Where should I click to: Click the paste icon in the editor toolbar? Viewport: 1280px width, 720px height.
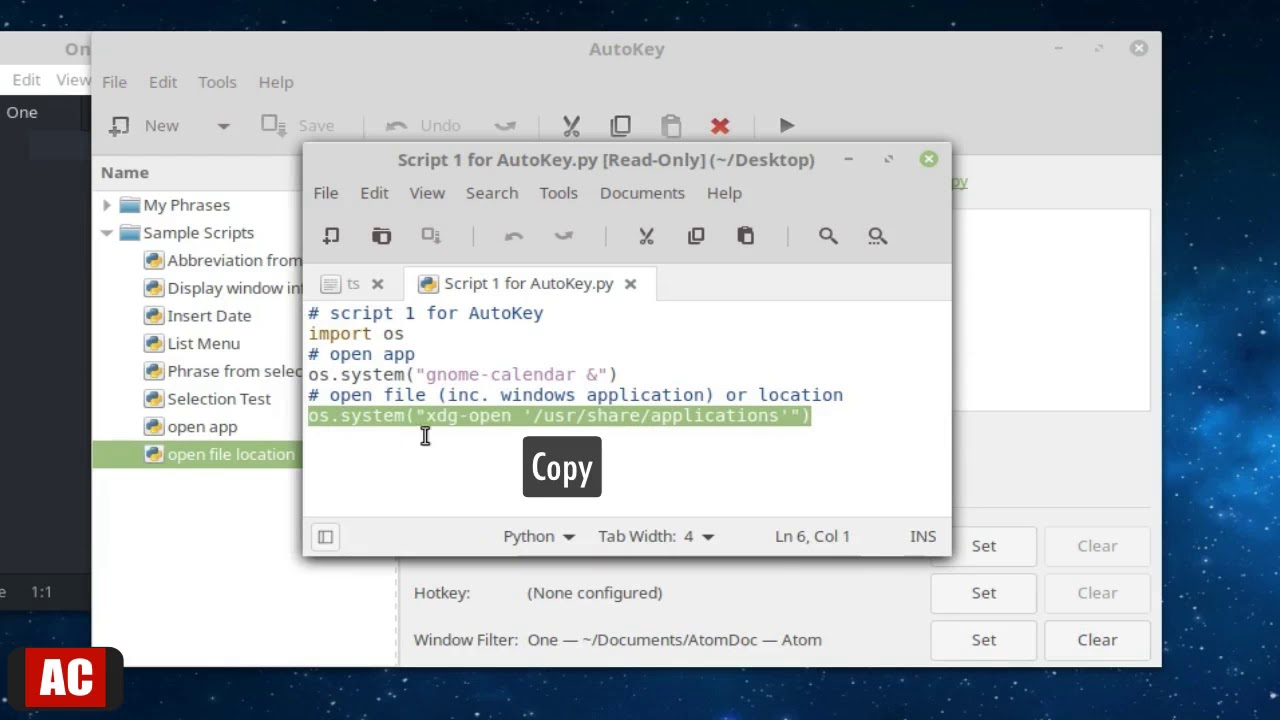(x=746, y=236)
